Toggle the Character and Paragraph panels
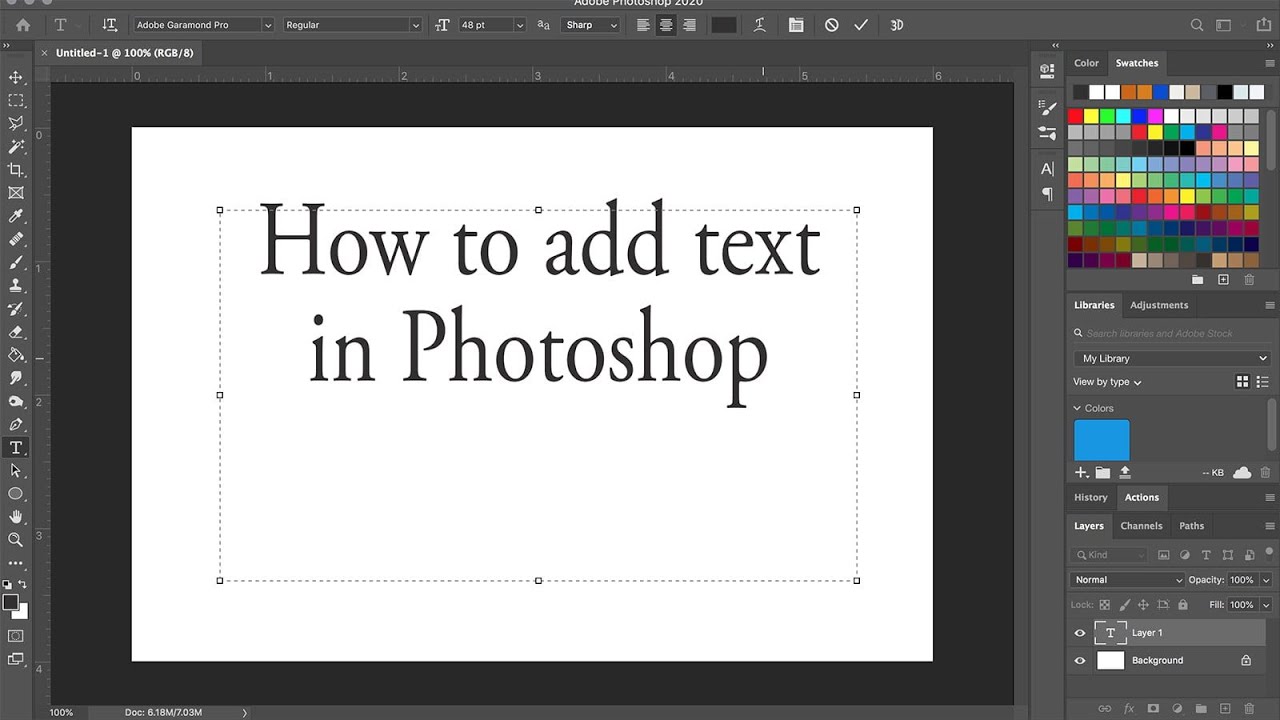This screenshot has height=720, width=1280. pos(796,25)
